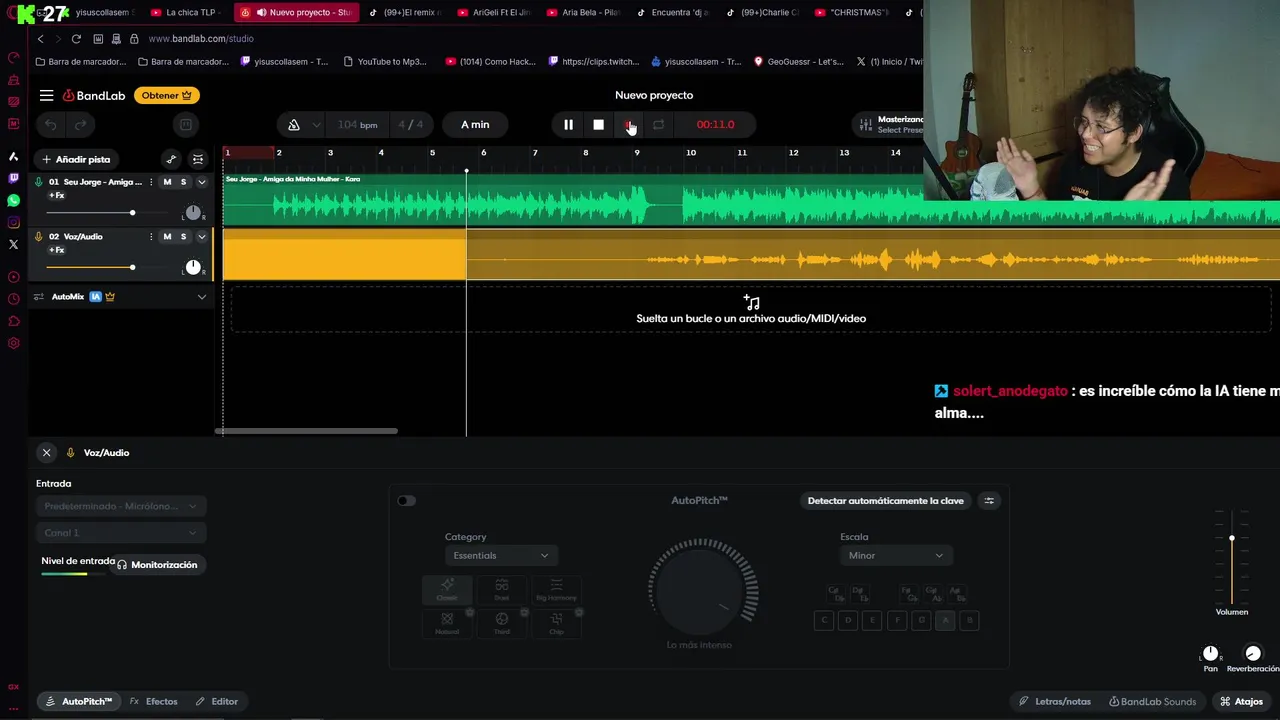1280x720 pixels.
Task: Select the C note key button
Action: (x=824, y=620)
